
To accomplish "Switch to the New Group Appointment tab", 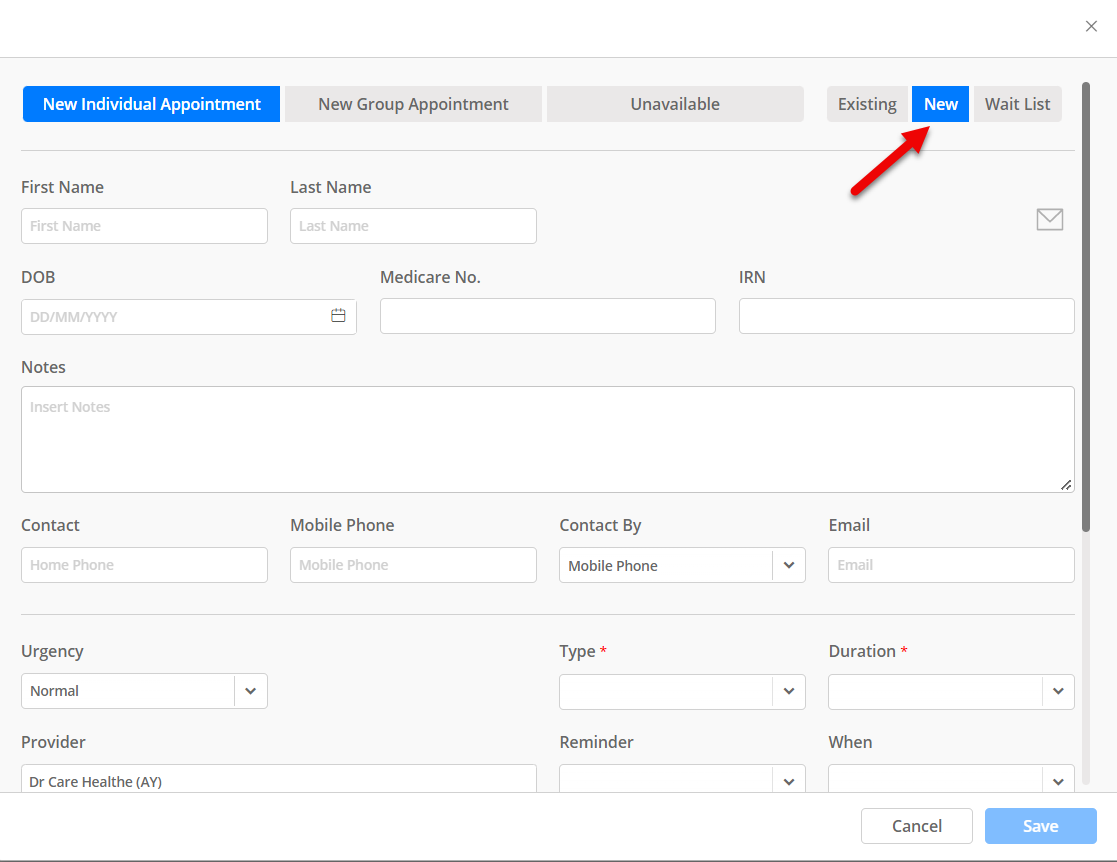I will pos(413,104).
